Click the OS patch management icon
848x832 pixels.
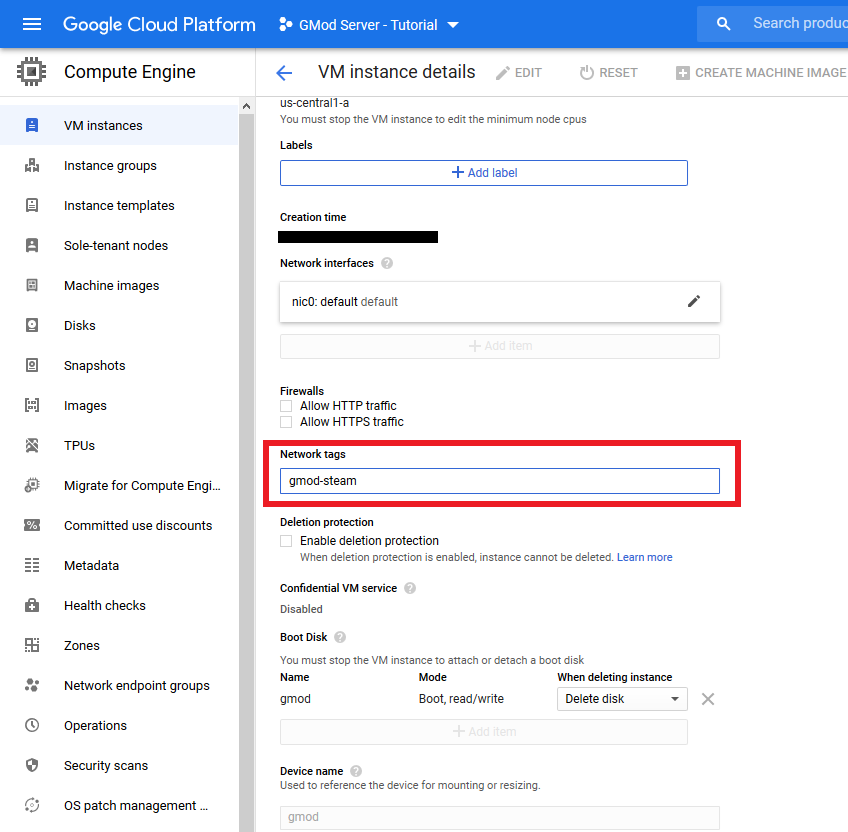[32, 805]
